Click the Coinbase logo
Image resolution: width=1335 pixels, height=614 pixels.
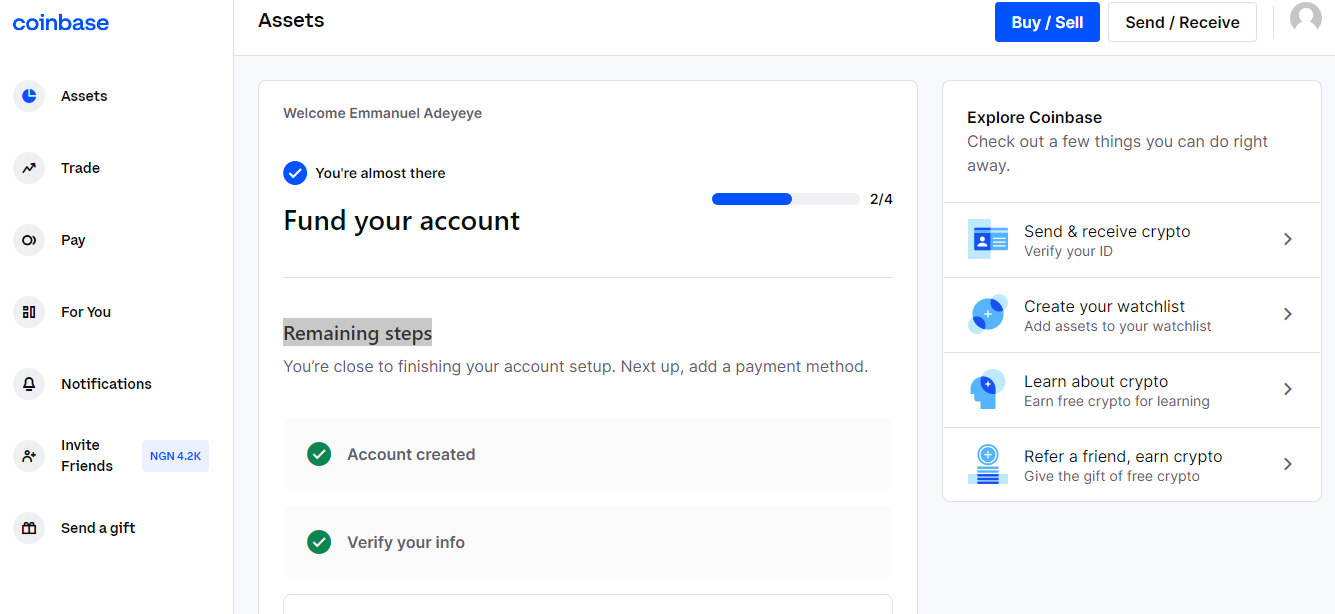[61, 22]
